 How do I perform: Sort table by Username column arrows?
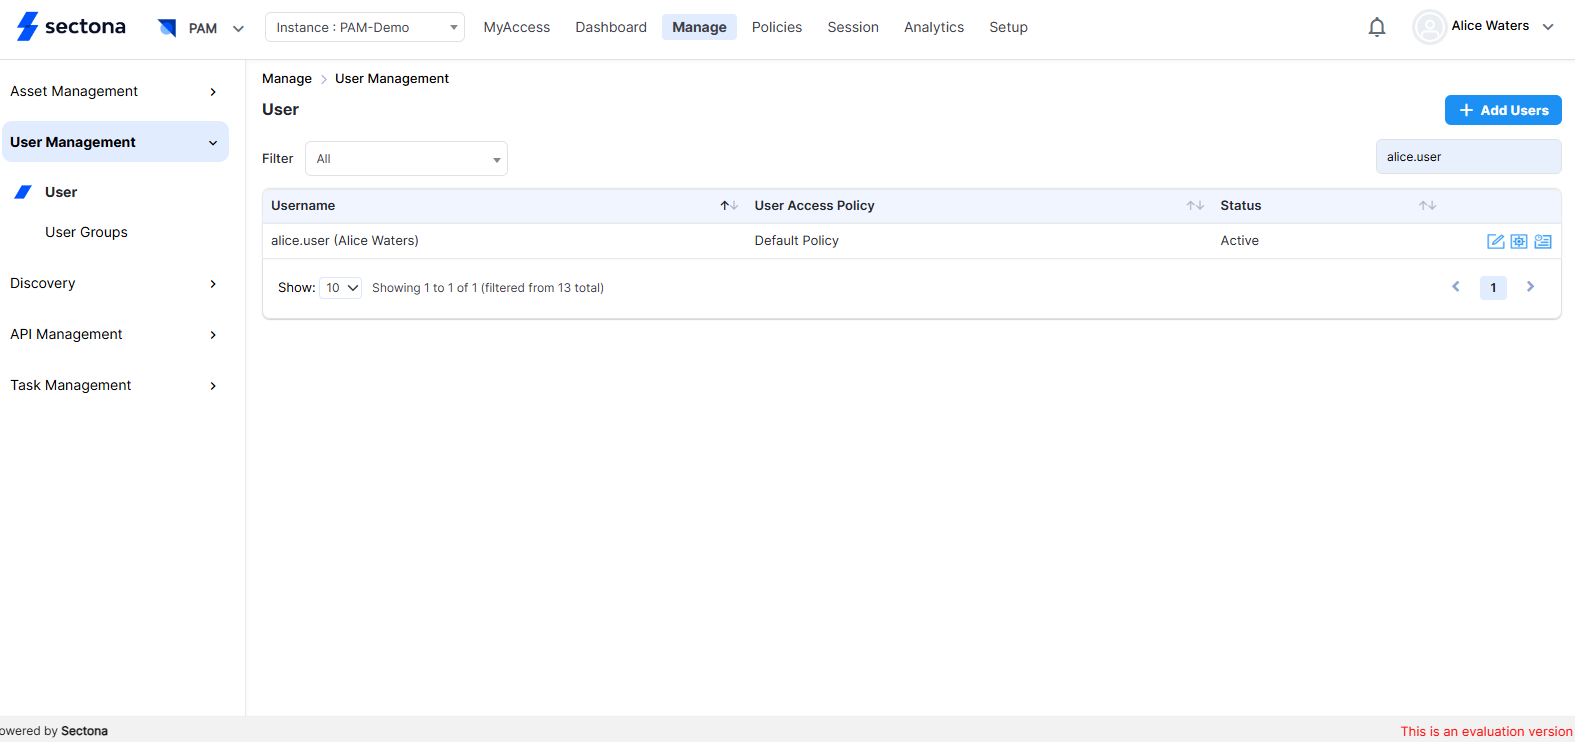click(x=729, y=206)
